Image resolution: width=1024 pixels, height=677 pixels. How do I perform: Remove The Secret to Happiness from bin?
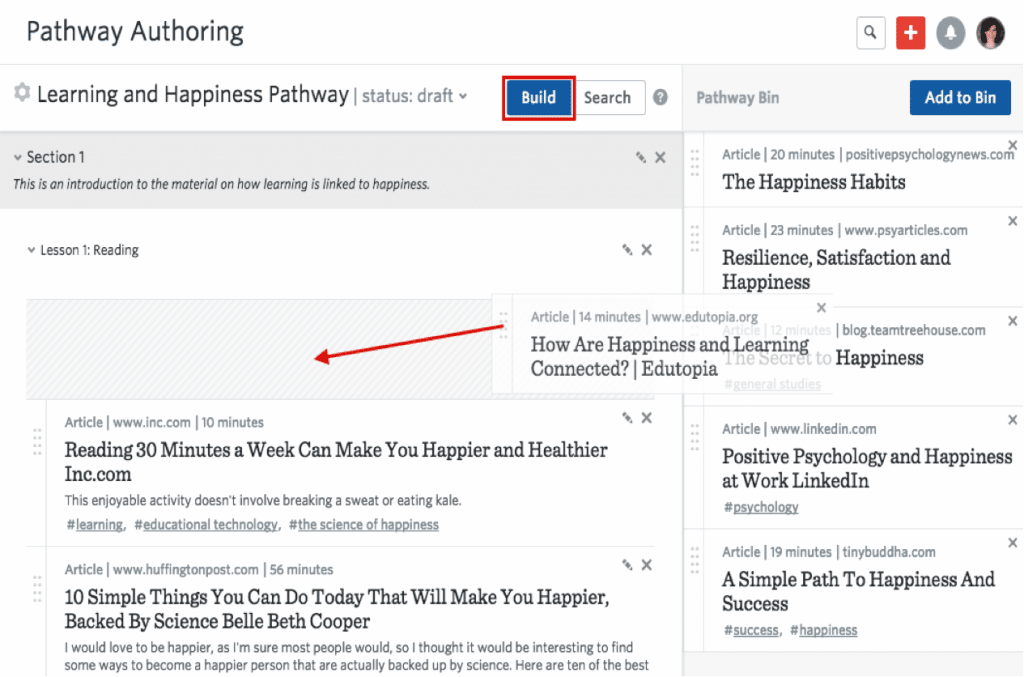click(x=1012, y=321)
